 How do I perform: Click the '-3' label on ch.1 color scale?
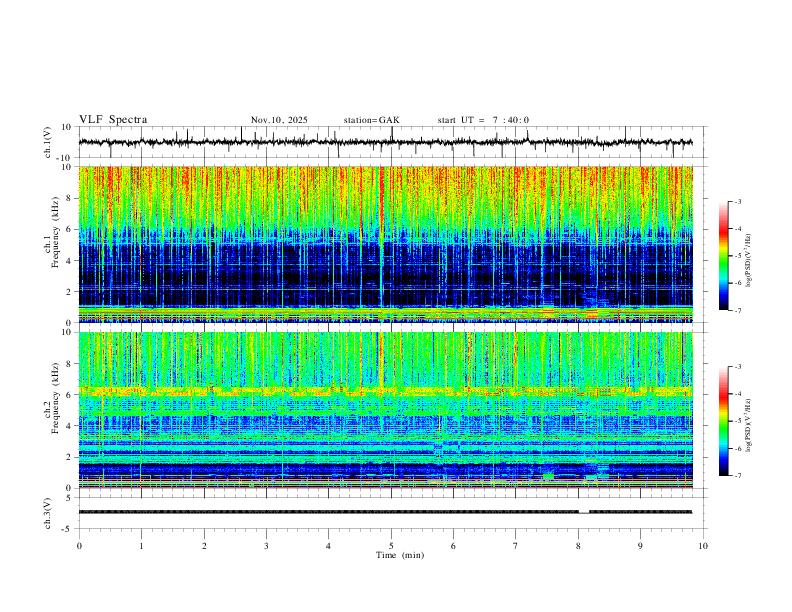click(737, 201)
